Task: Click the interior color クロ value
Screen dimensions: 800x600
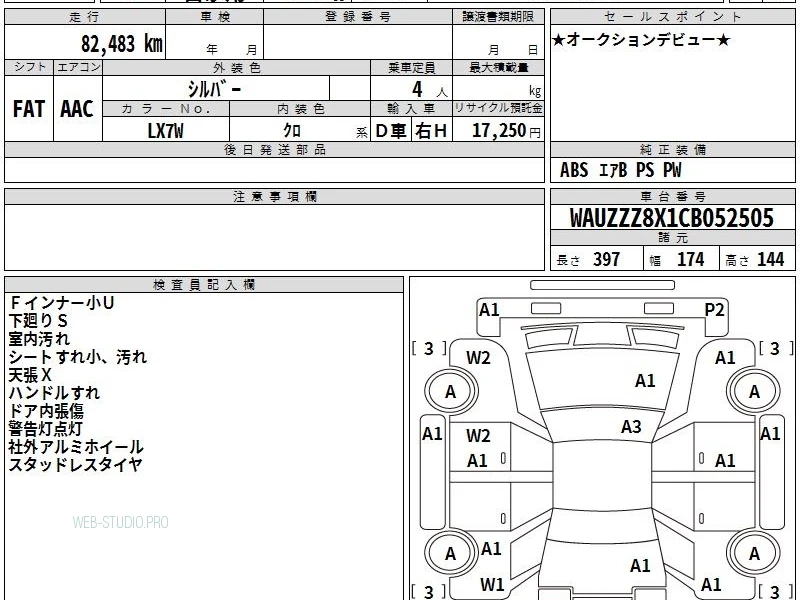Action: 292,131
